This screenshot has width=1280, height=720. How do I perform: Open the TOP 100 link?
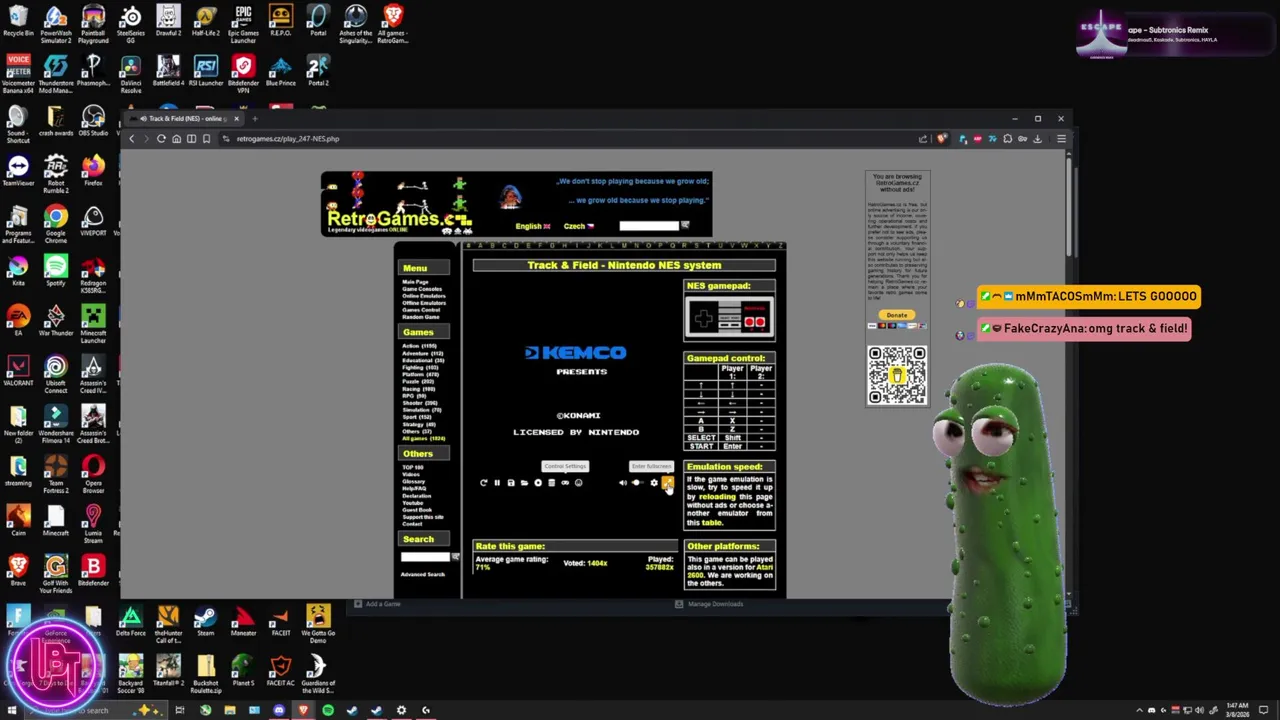(412, 467)
